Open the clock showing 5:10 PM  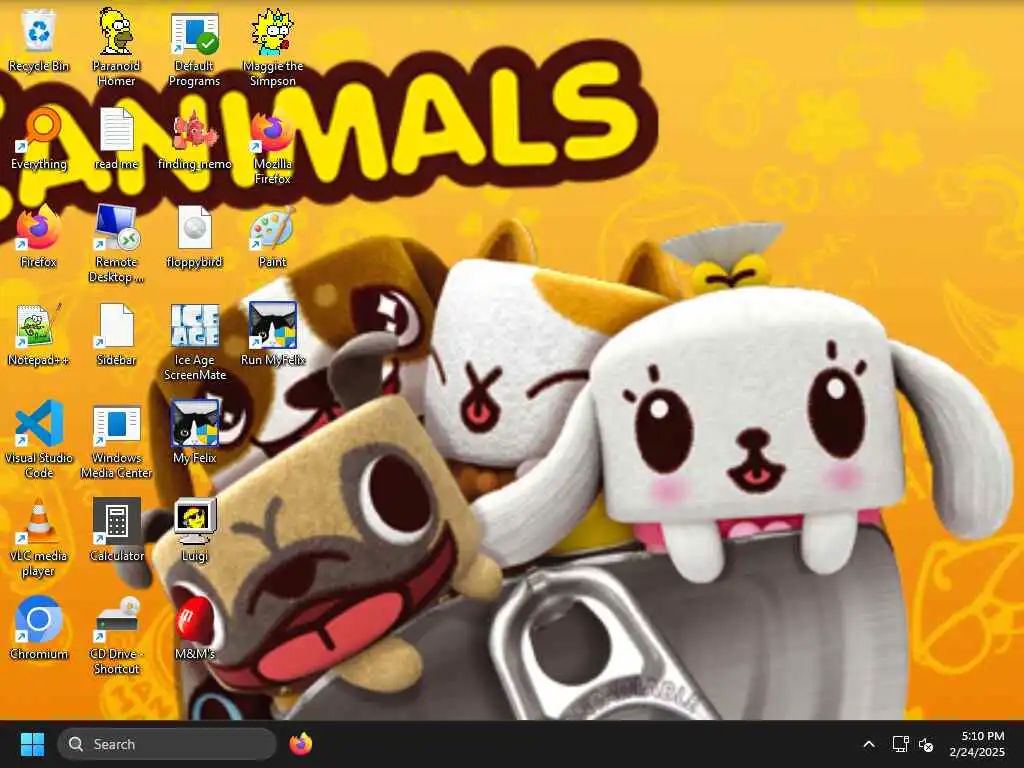click(977, 744)
